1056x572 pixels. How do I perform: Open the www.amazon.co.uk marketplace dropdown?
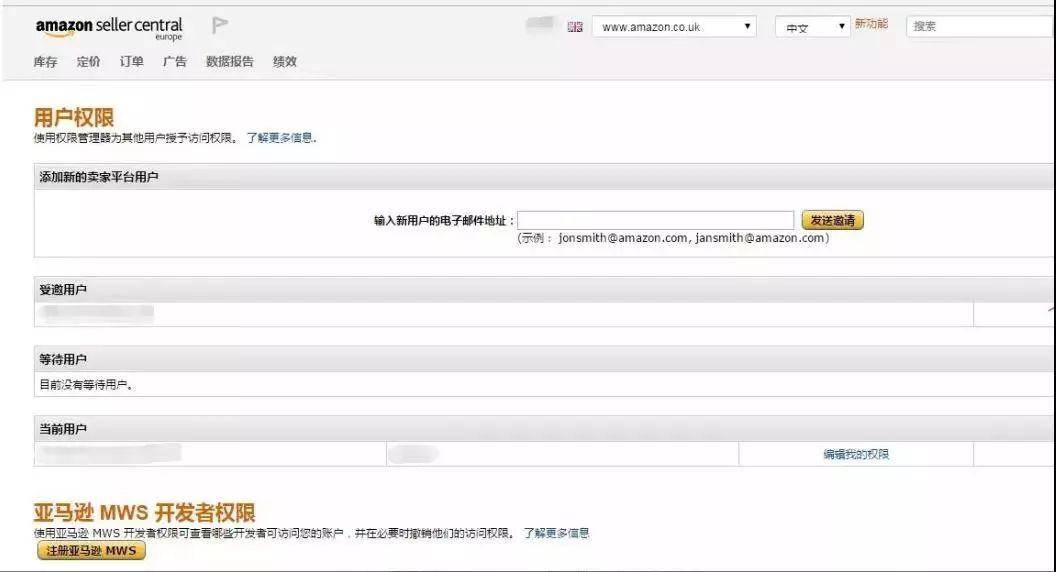pyautogui.click(x=674, y=27)
